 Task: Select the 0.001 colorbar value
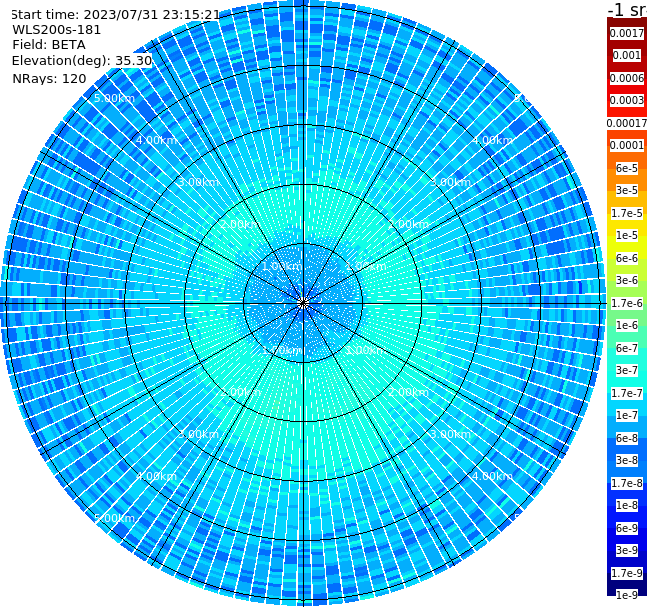tap(627, 55)
